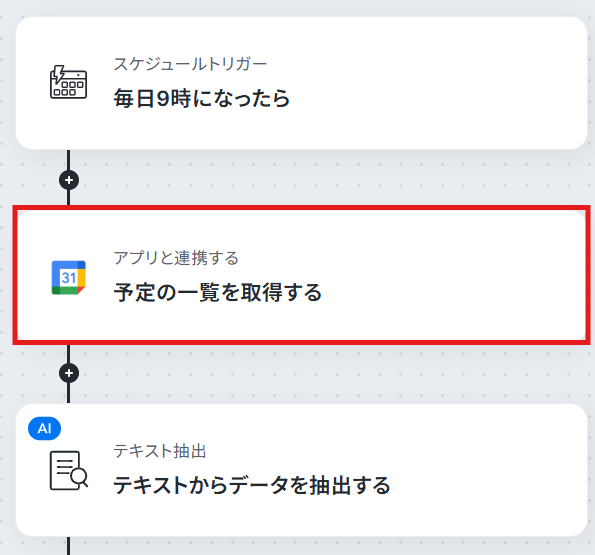This screenshot has height=555, width=595.
Task: Add step via plus below schedule trigger
Action: coord(69,180)
